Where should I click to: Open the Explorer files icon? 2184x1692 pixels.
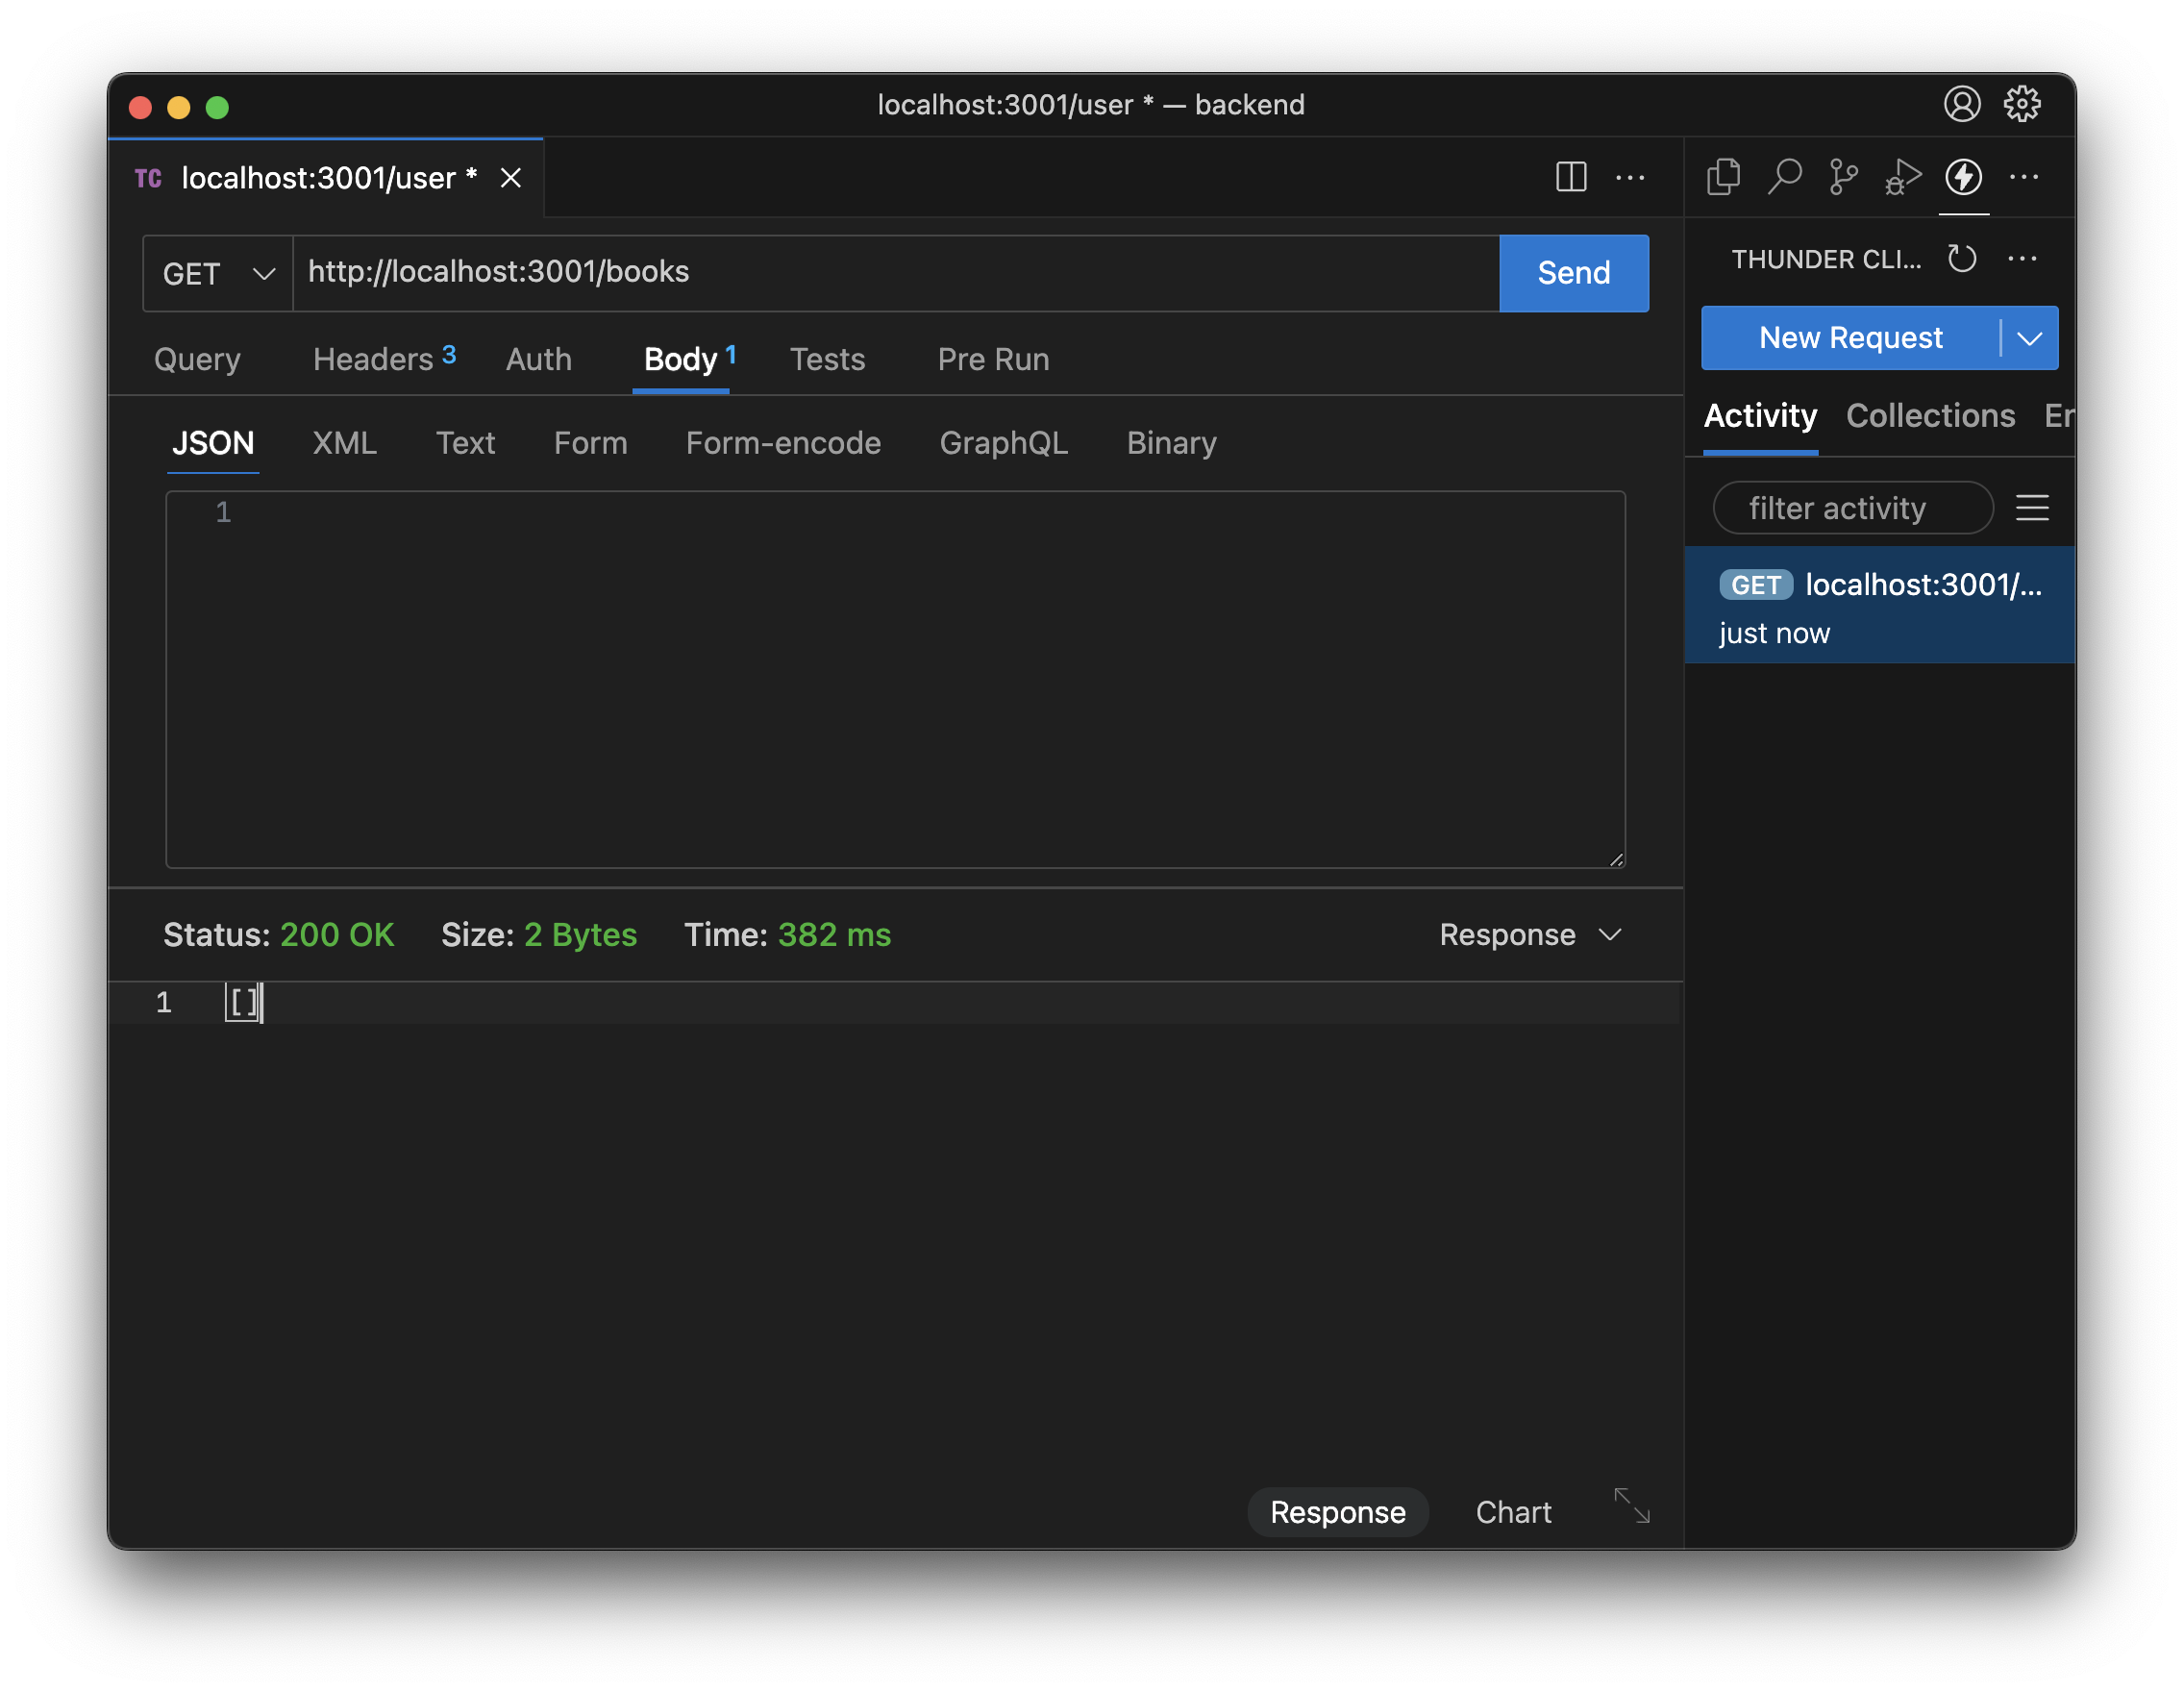[x=1723, y=178]
